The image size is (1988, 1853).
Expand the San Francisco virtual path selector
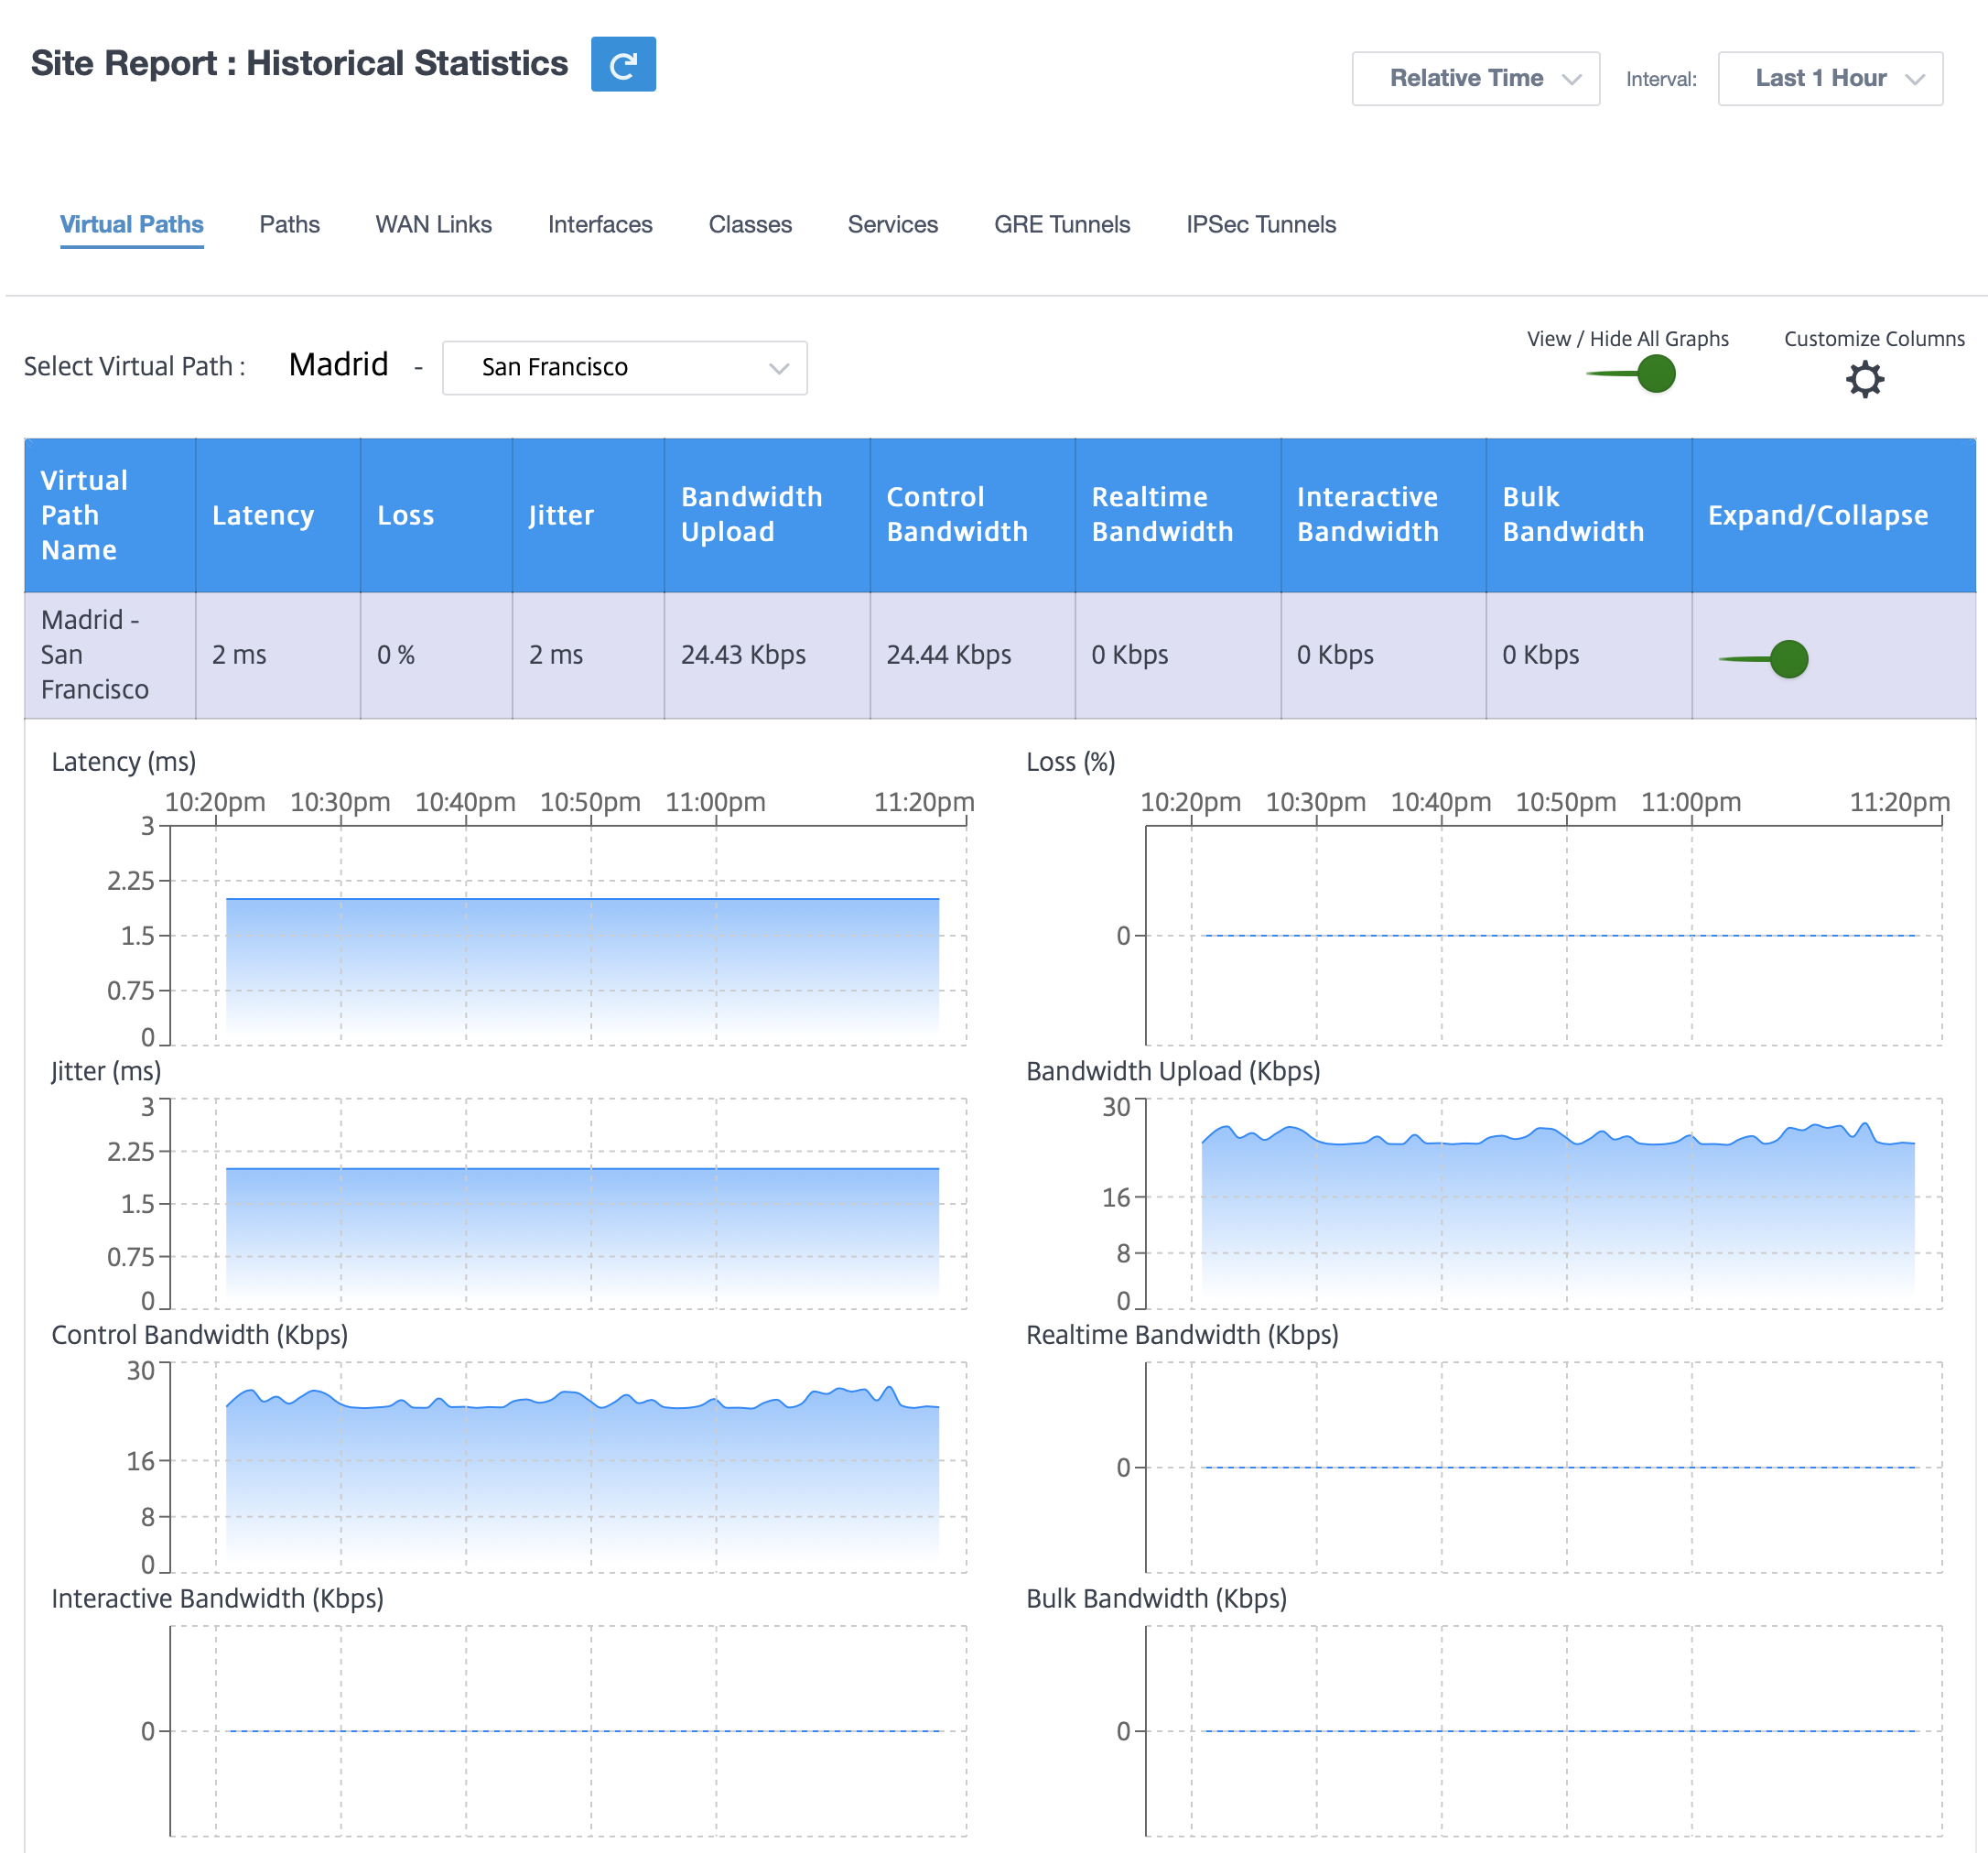624,368
